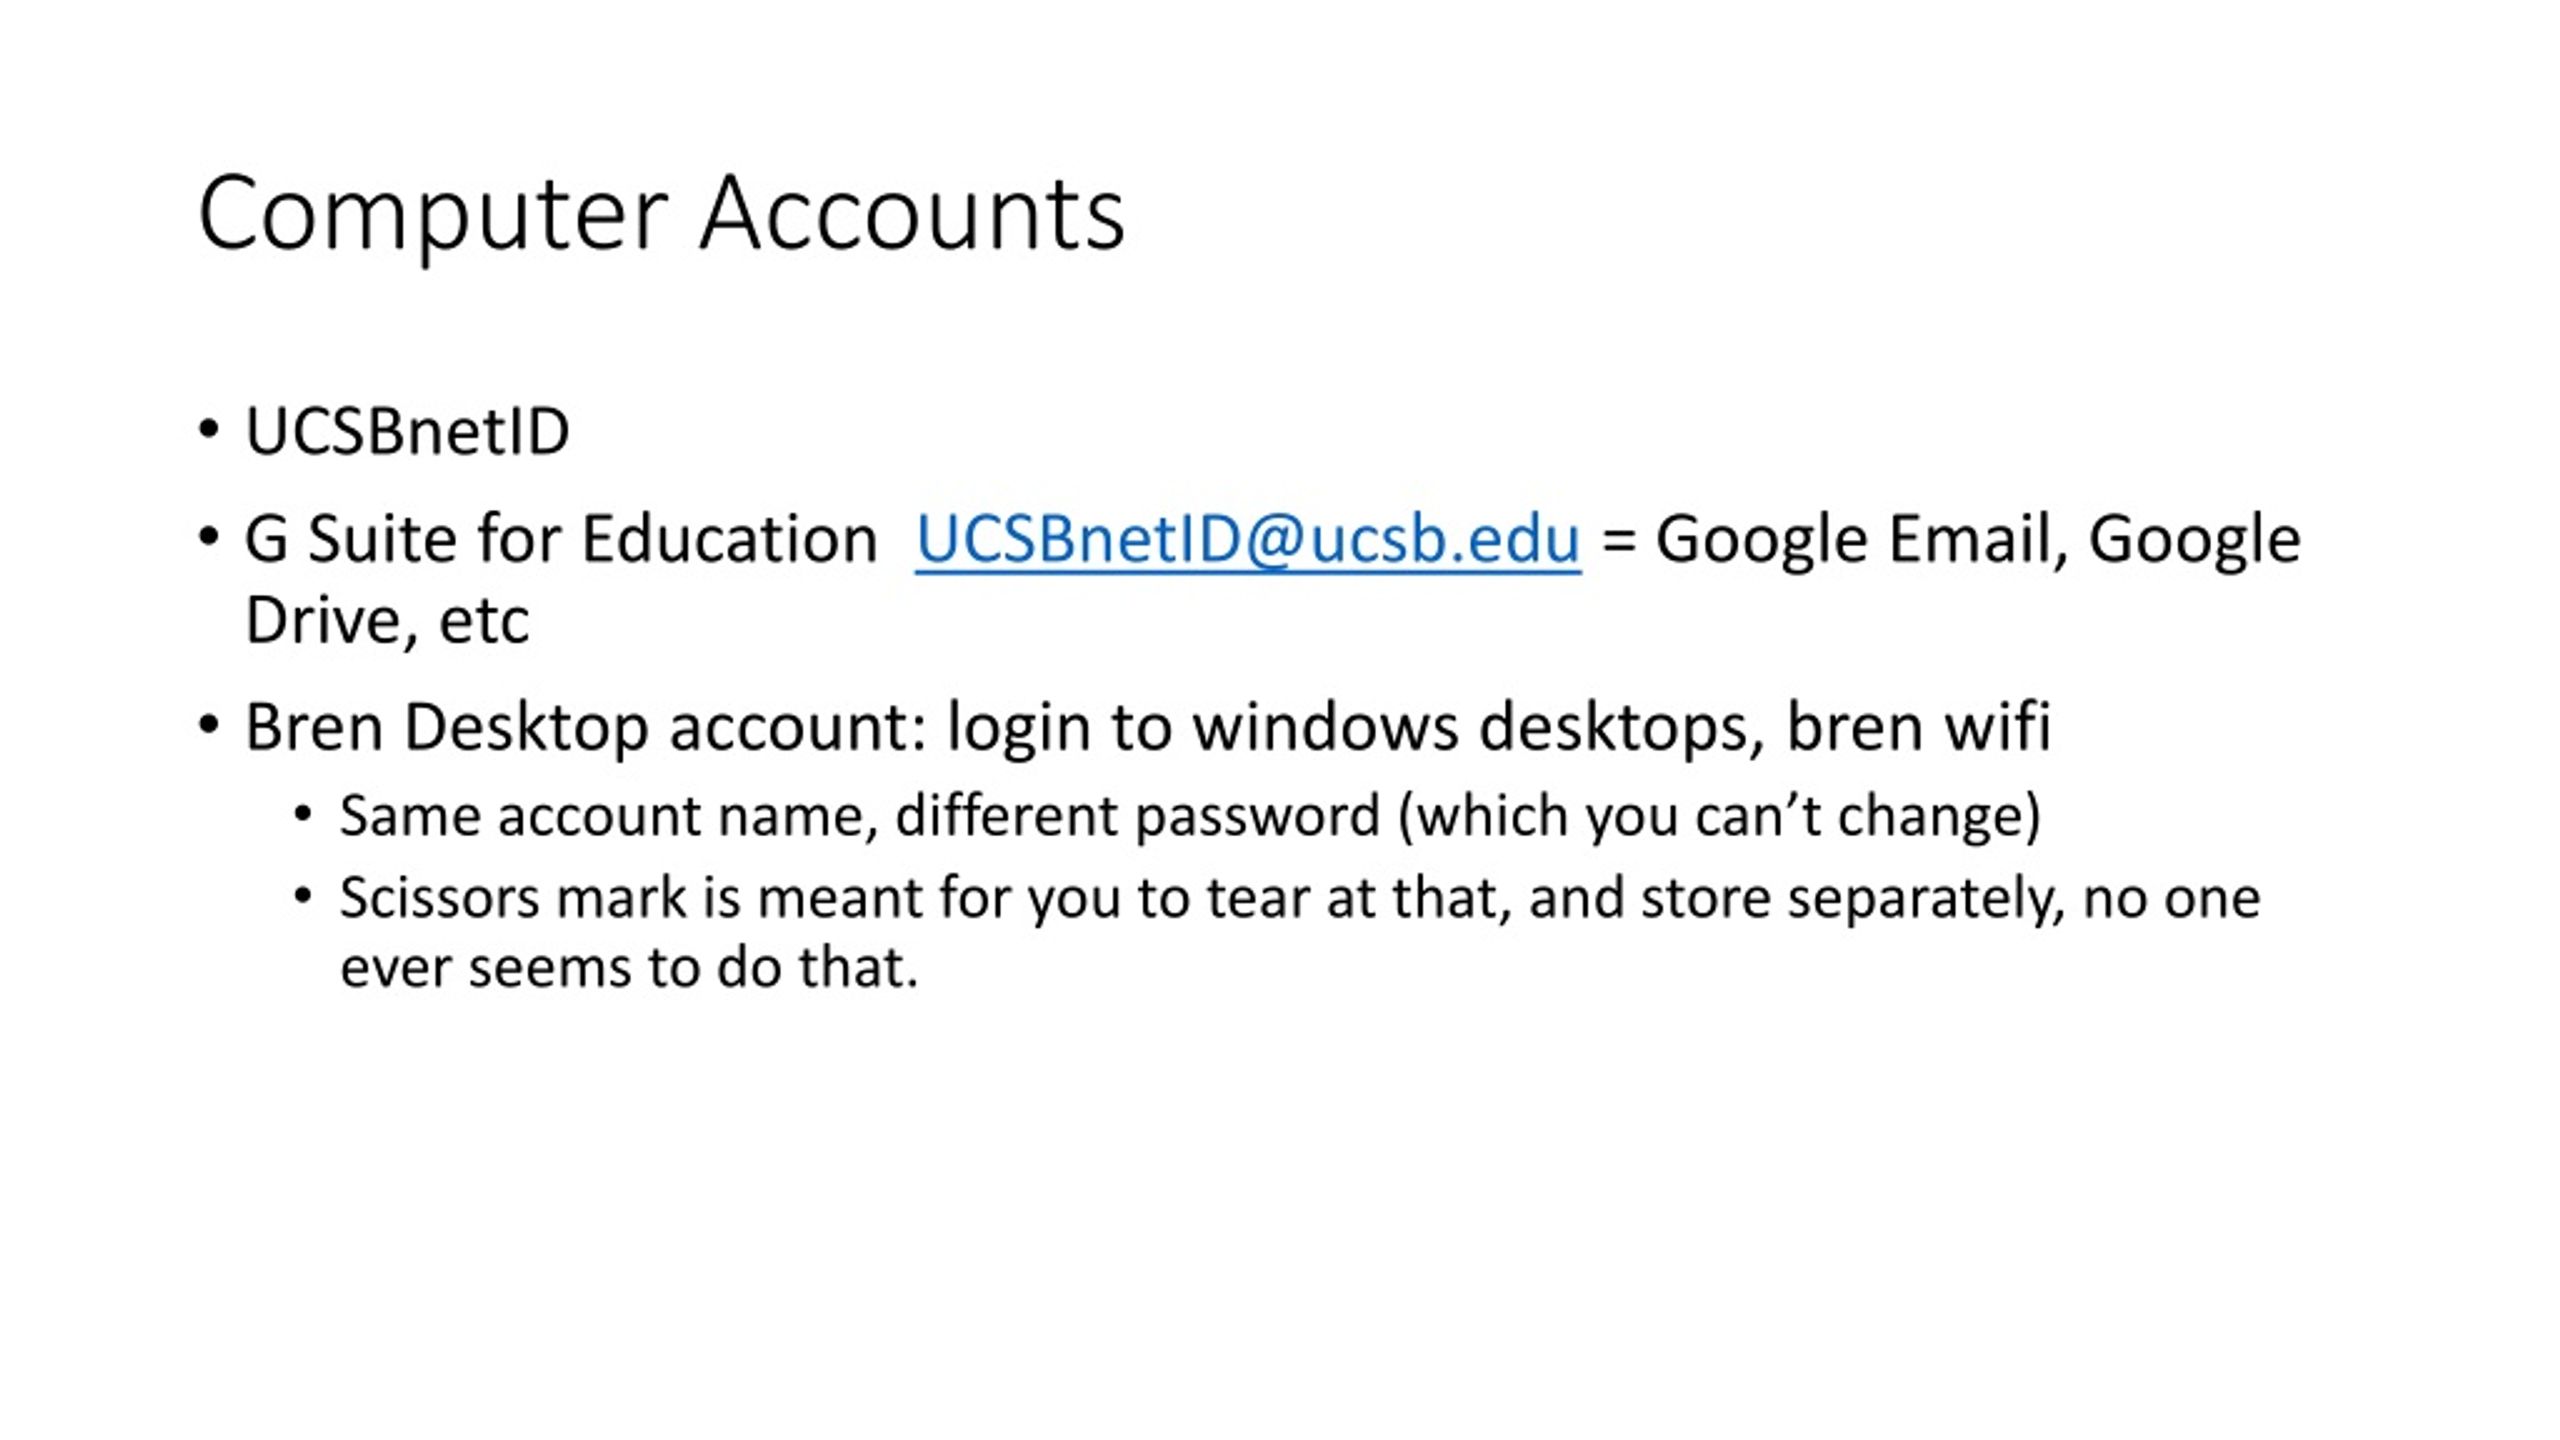Click the Drive, etc text line
This screenshot has height=1440, width=2560.
point(387,621)
